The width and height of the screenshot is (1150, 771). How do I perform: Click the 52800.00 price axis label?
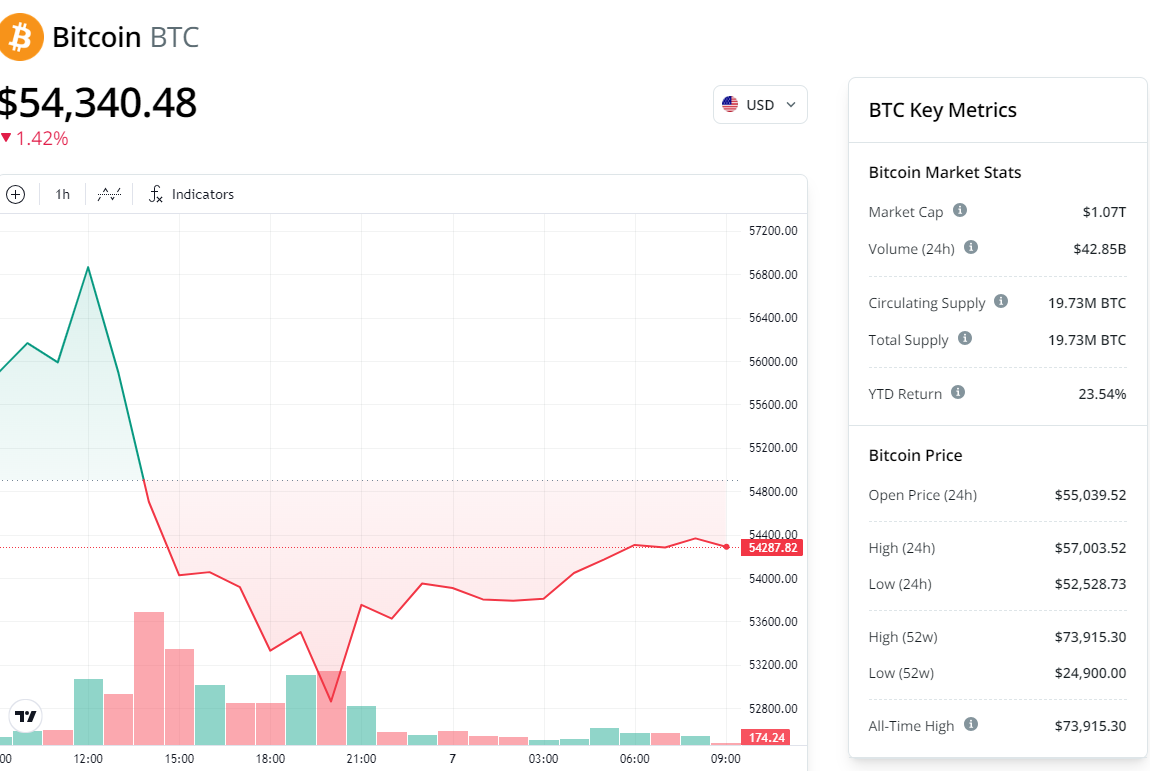pos(773,709)
